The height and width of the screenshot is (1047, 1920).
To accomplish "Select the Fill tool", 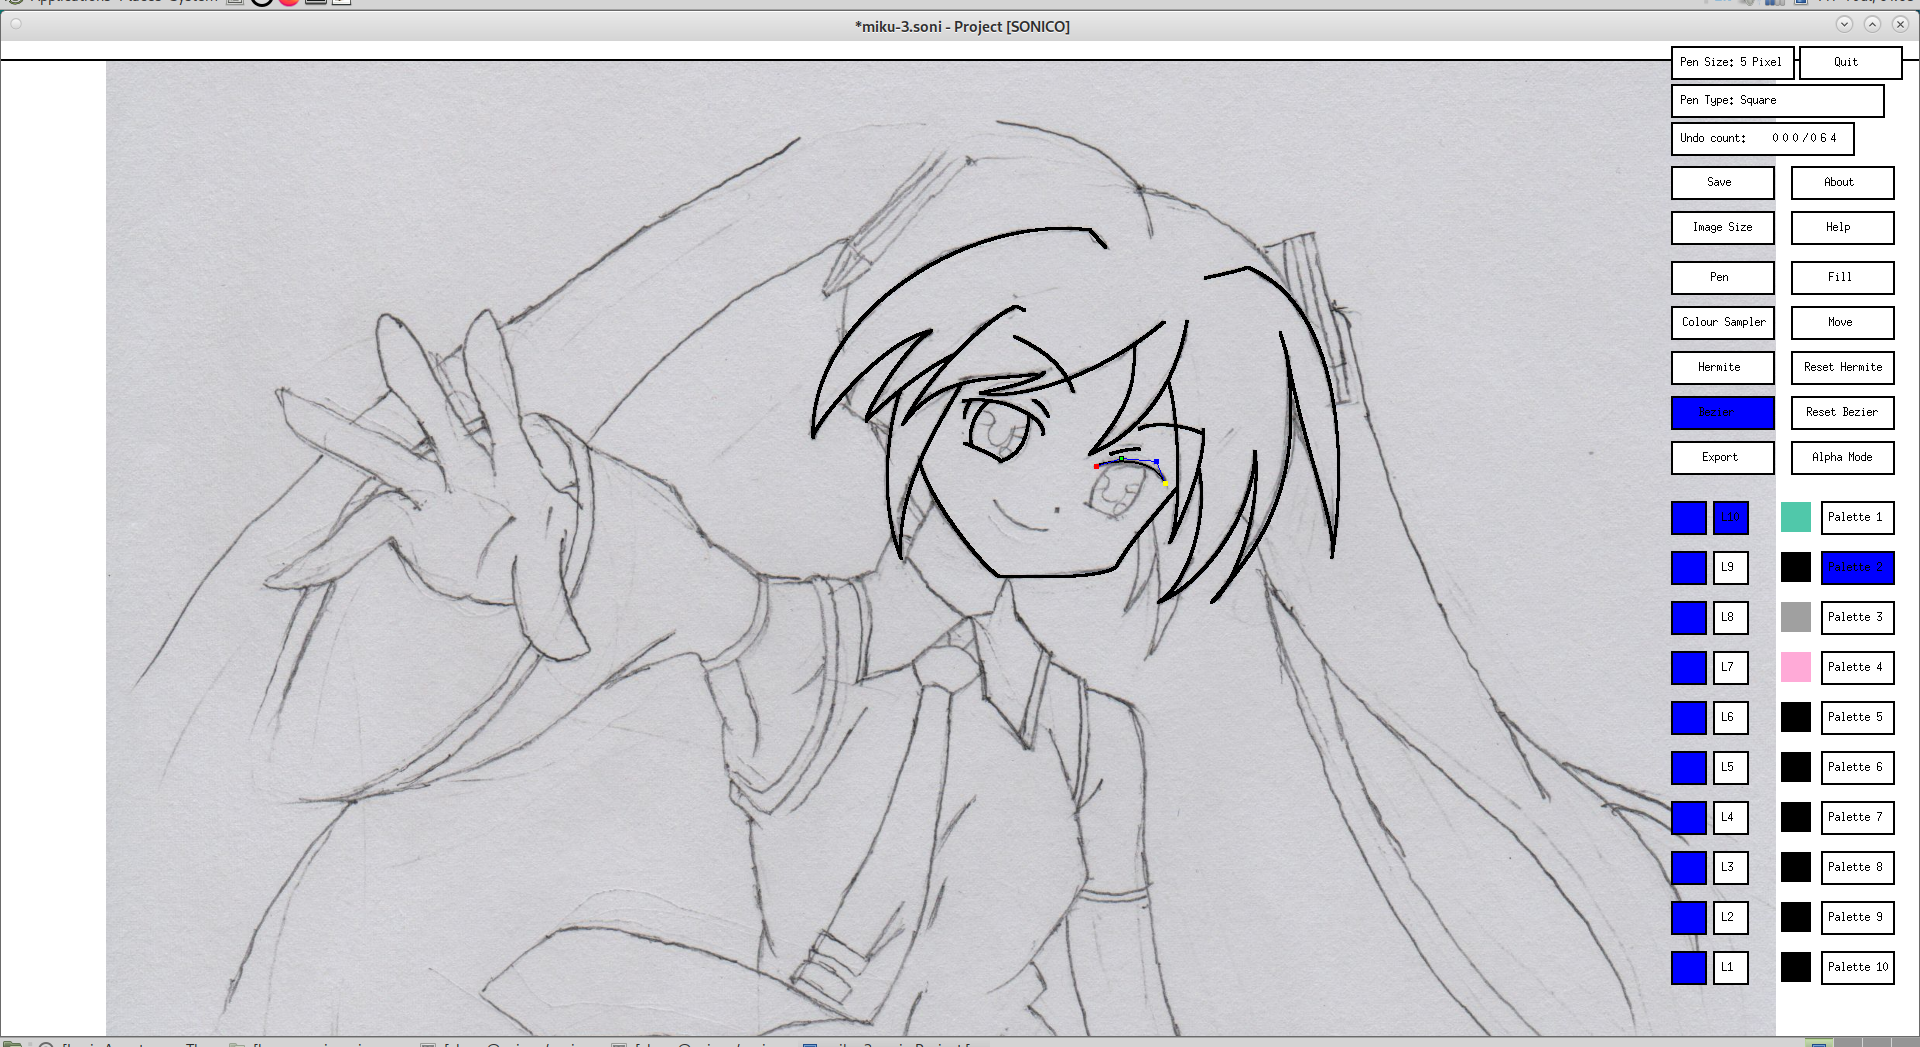I will tap(1842, 277).
